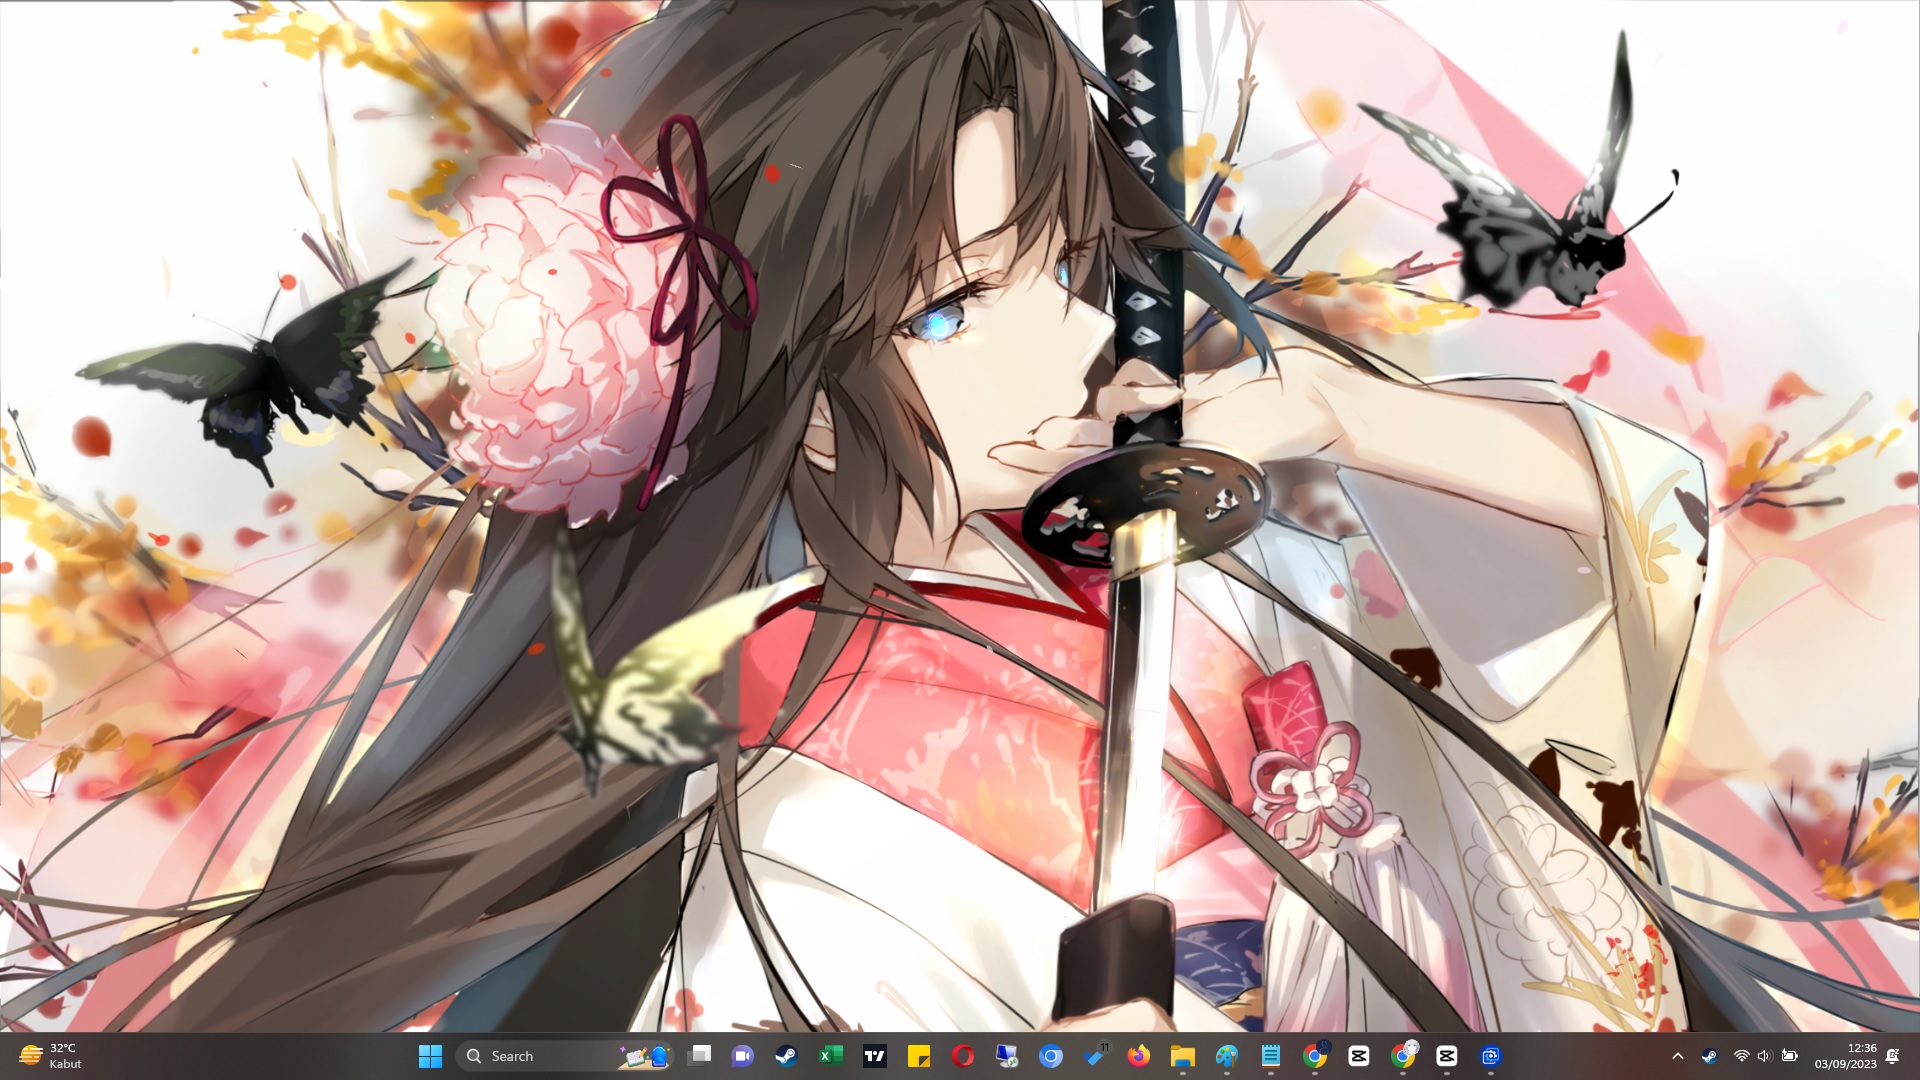Open the Wi-Fi network quick settings

(1741, 1056)
